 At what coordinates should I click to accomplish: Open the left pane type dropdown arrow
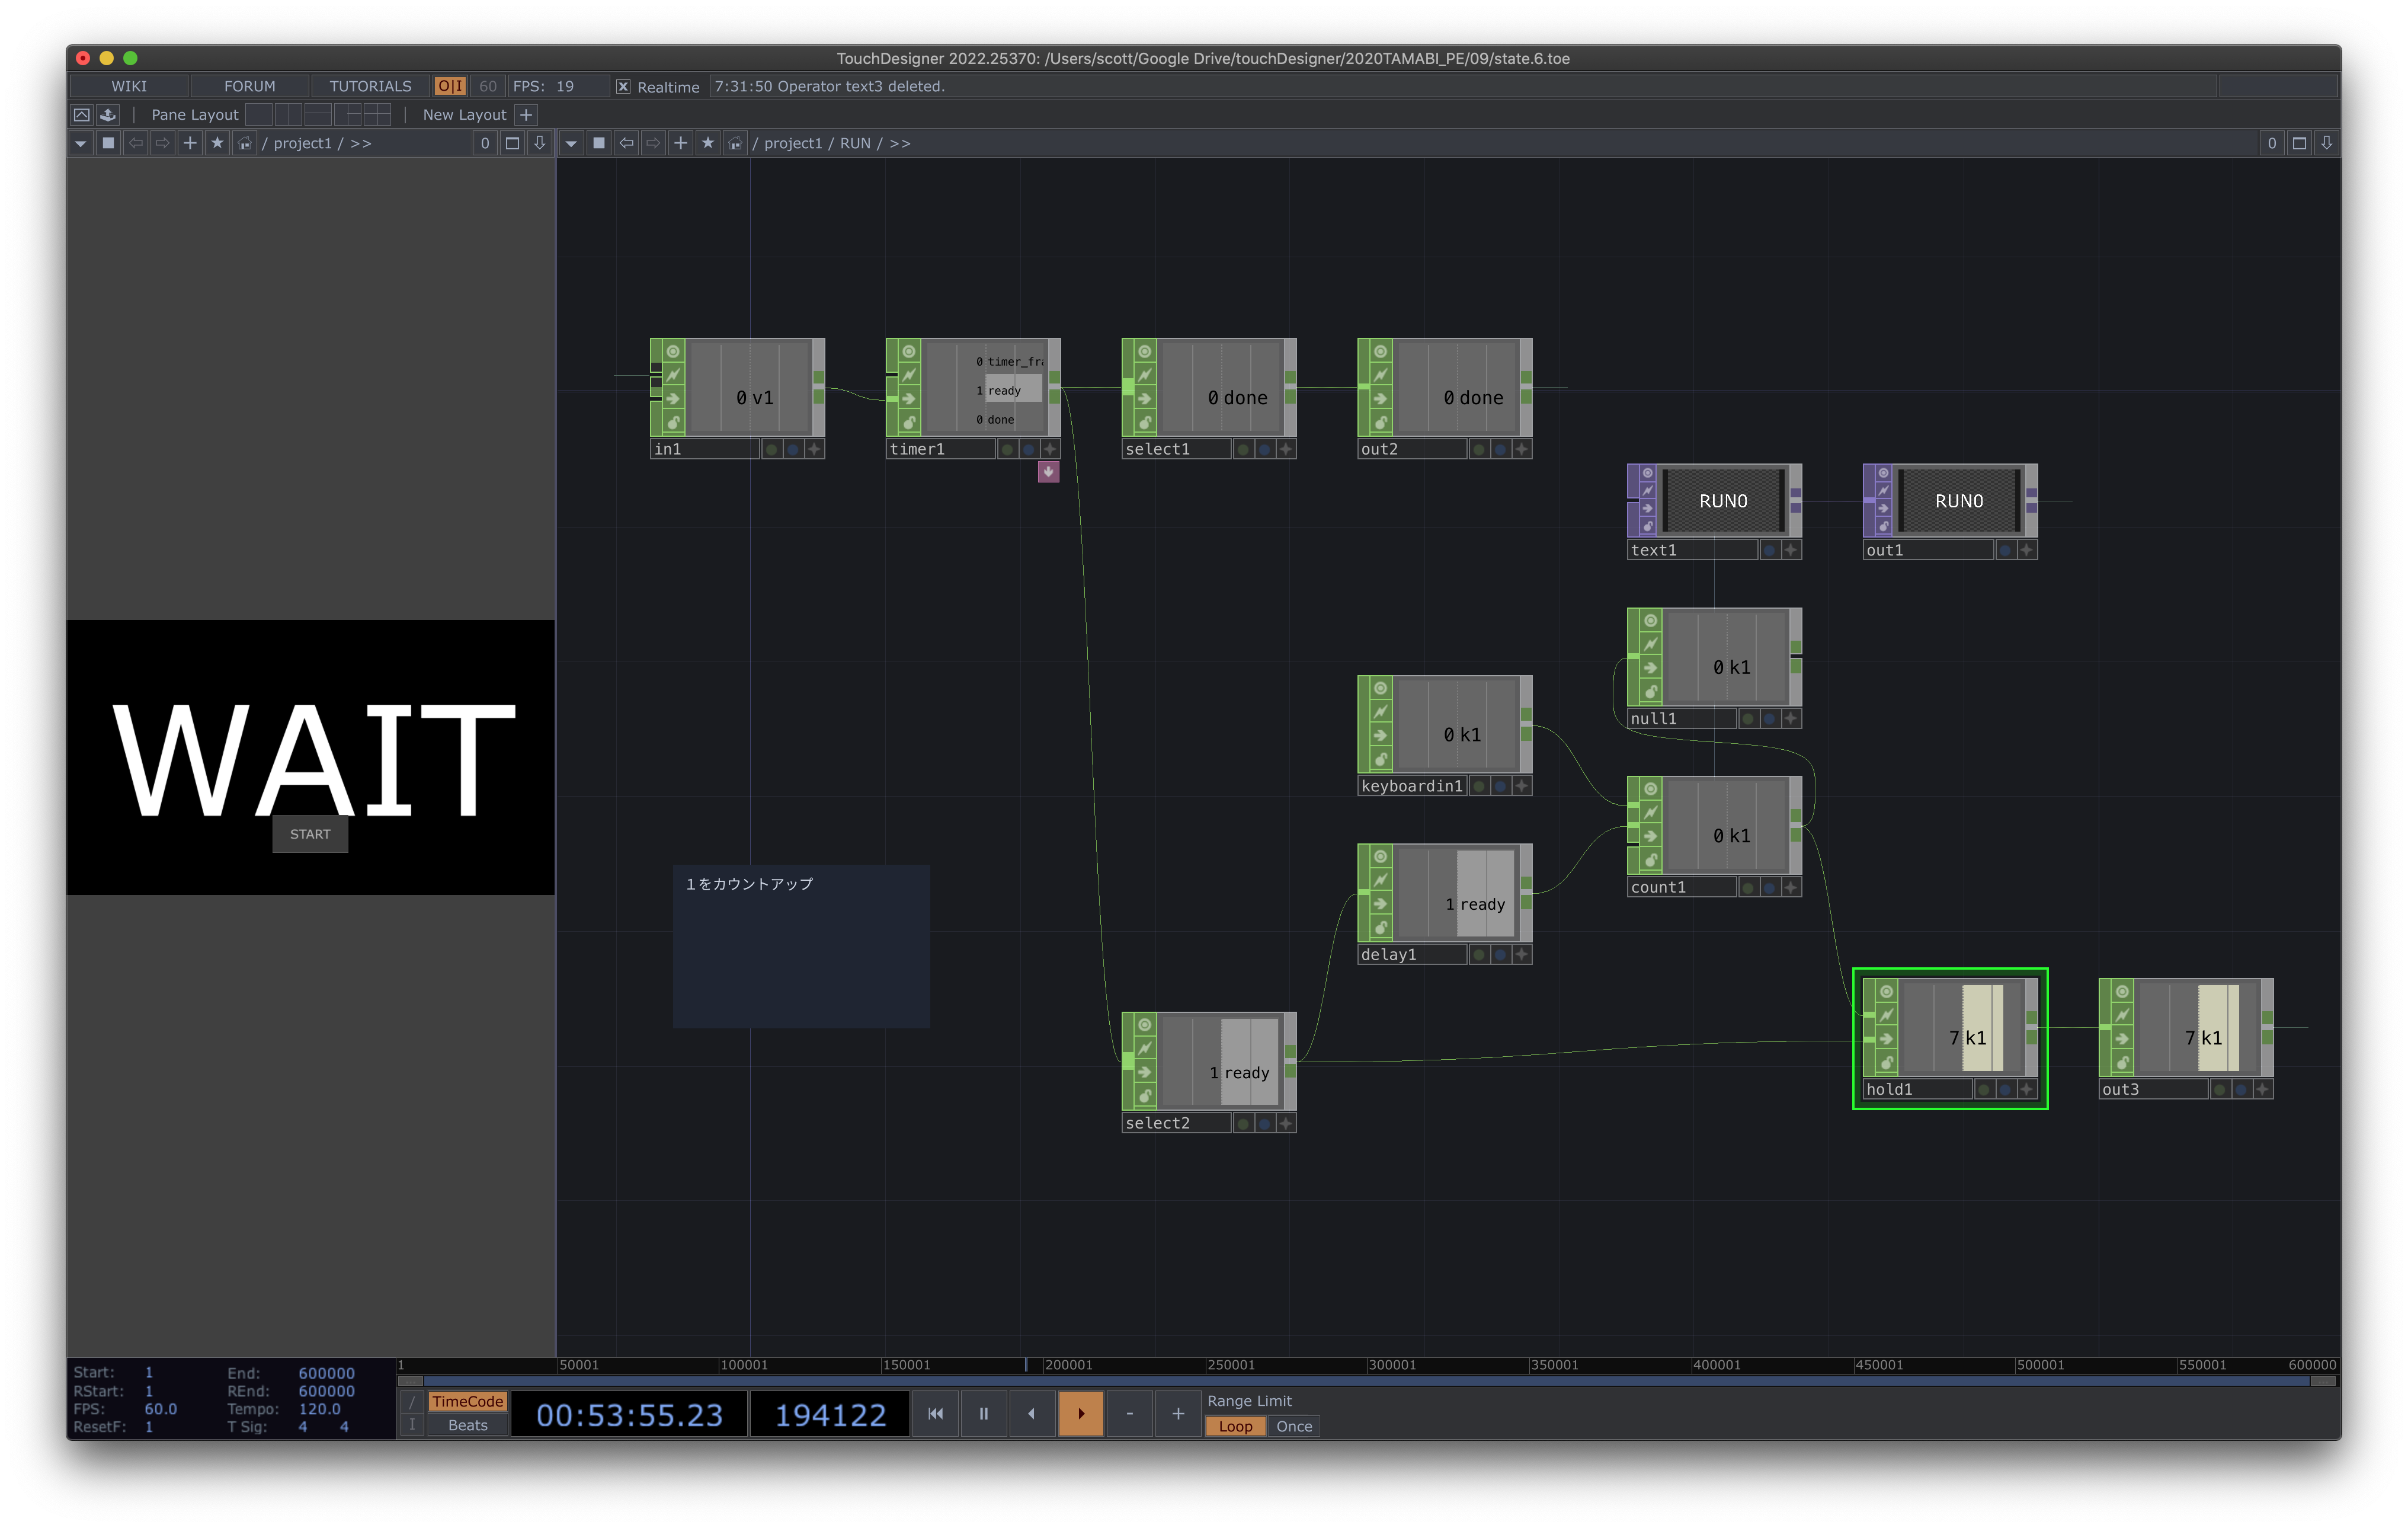coord(80,143)
